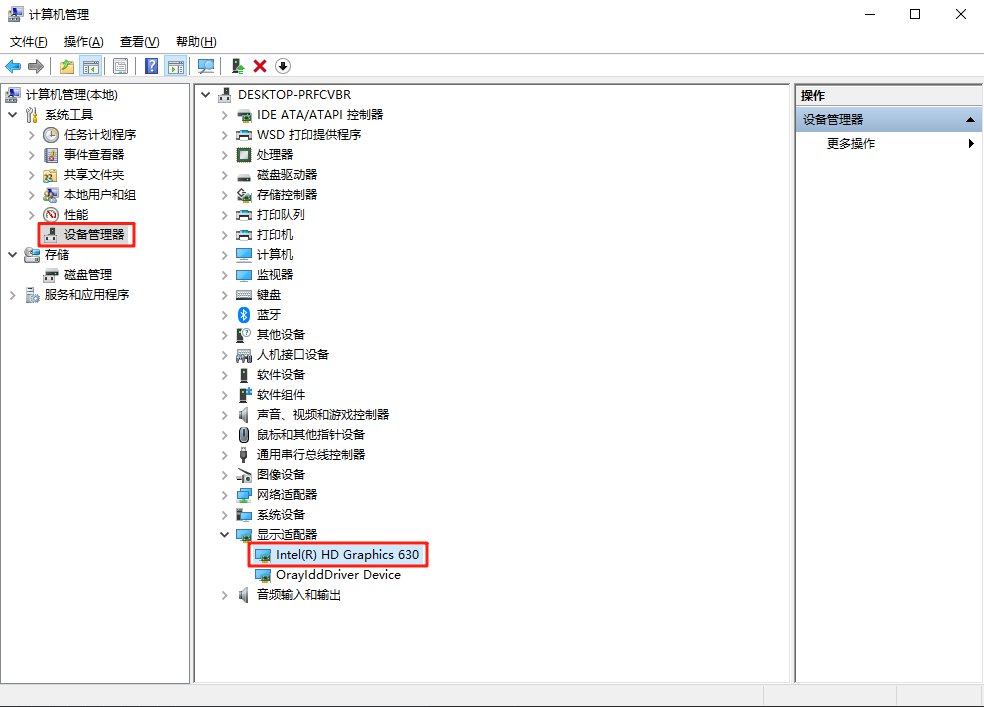984x707 pixels.
Task: Click the monitor icon beside 监视器
Action: click(x=243, y=275)
